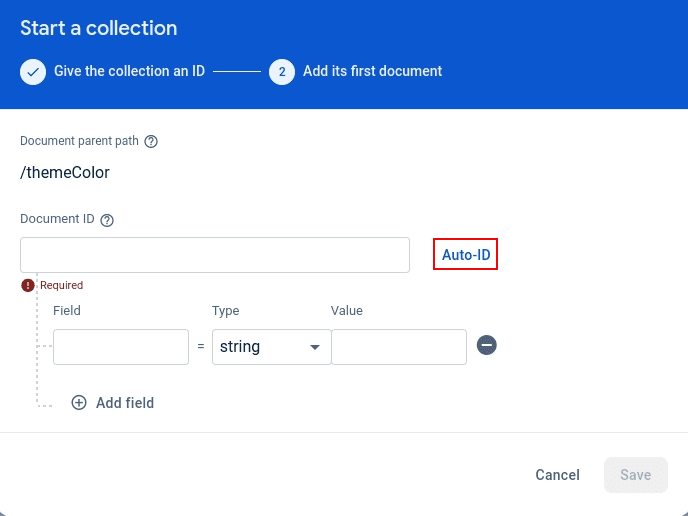This screenshot has height=516, width=688.
Task: Open help tooltip for Document ID
Action: point(107,220)
